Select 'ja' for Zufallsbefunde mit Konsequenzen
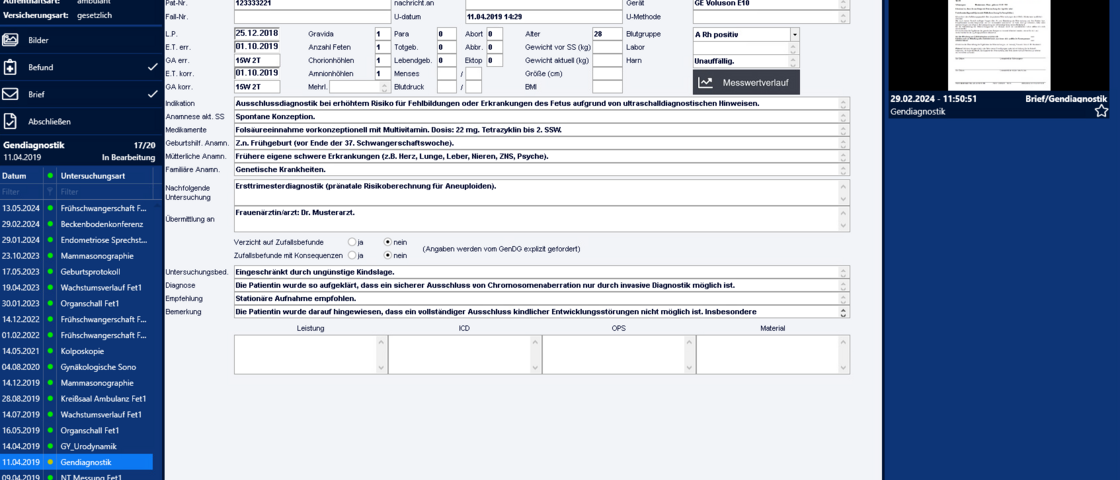Image resolution: width=1120 pixels, height=480 pixels. (351, 255)
